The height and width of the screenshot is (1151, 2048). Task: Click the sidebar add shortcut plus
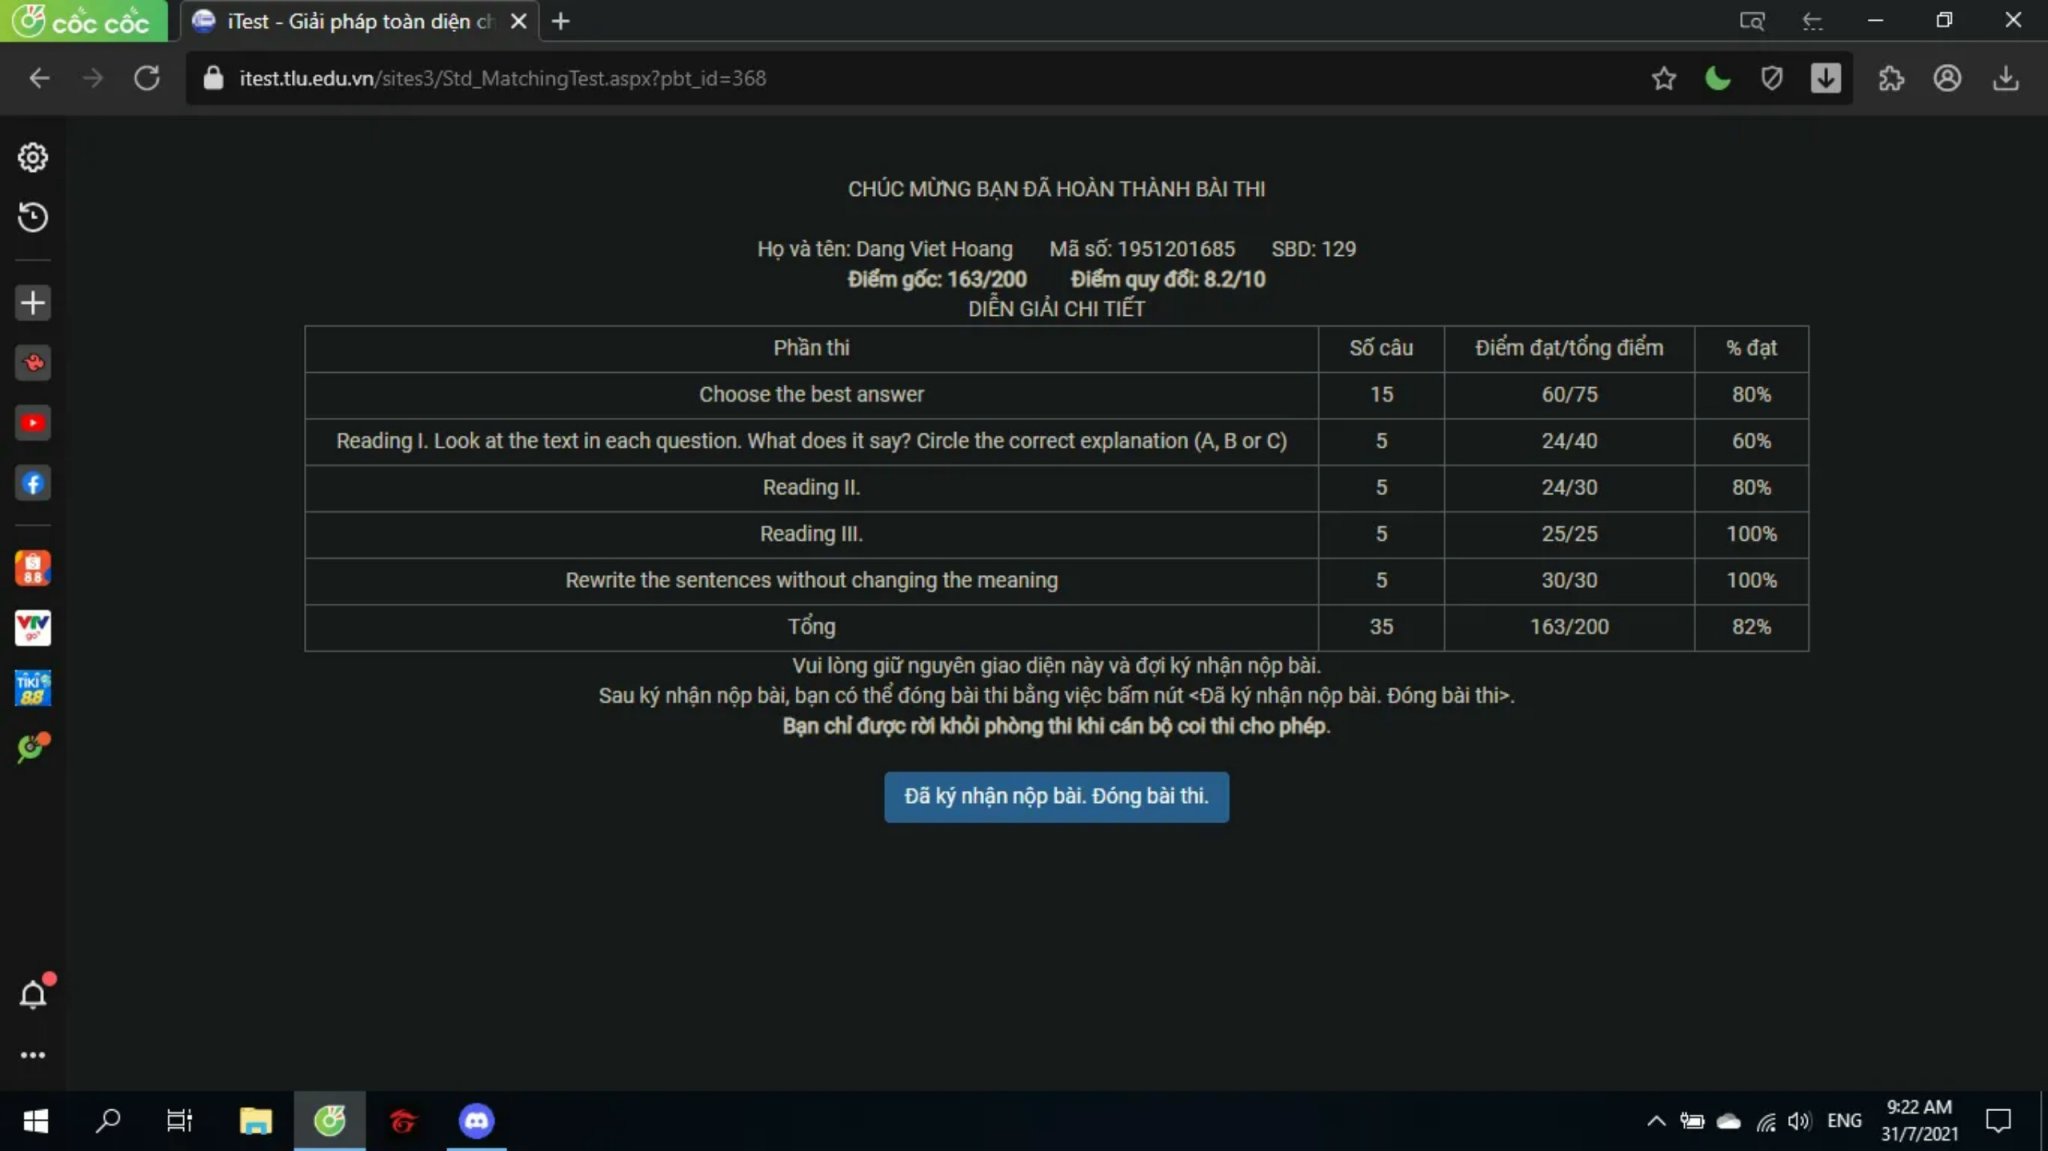[x=33, y=303]
